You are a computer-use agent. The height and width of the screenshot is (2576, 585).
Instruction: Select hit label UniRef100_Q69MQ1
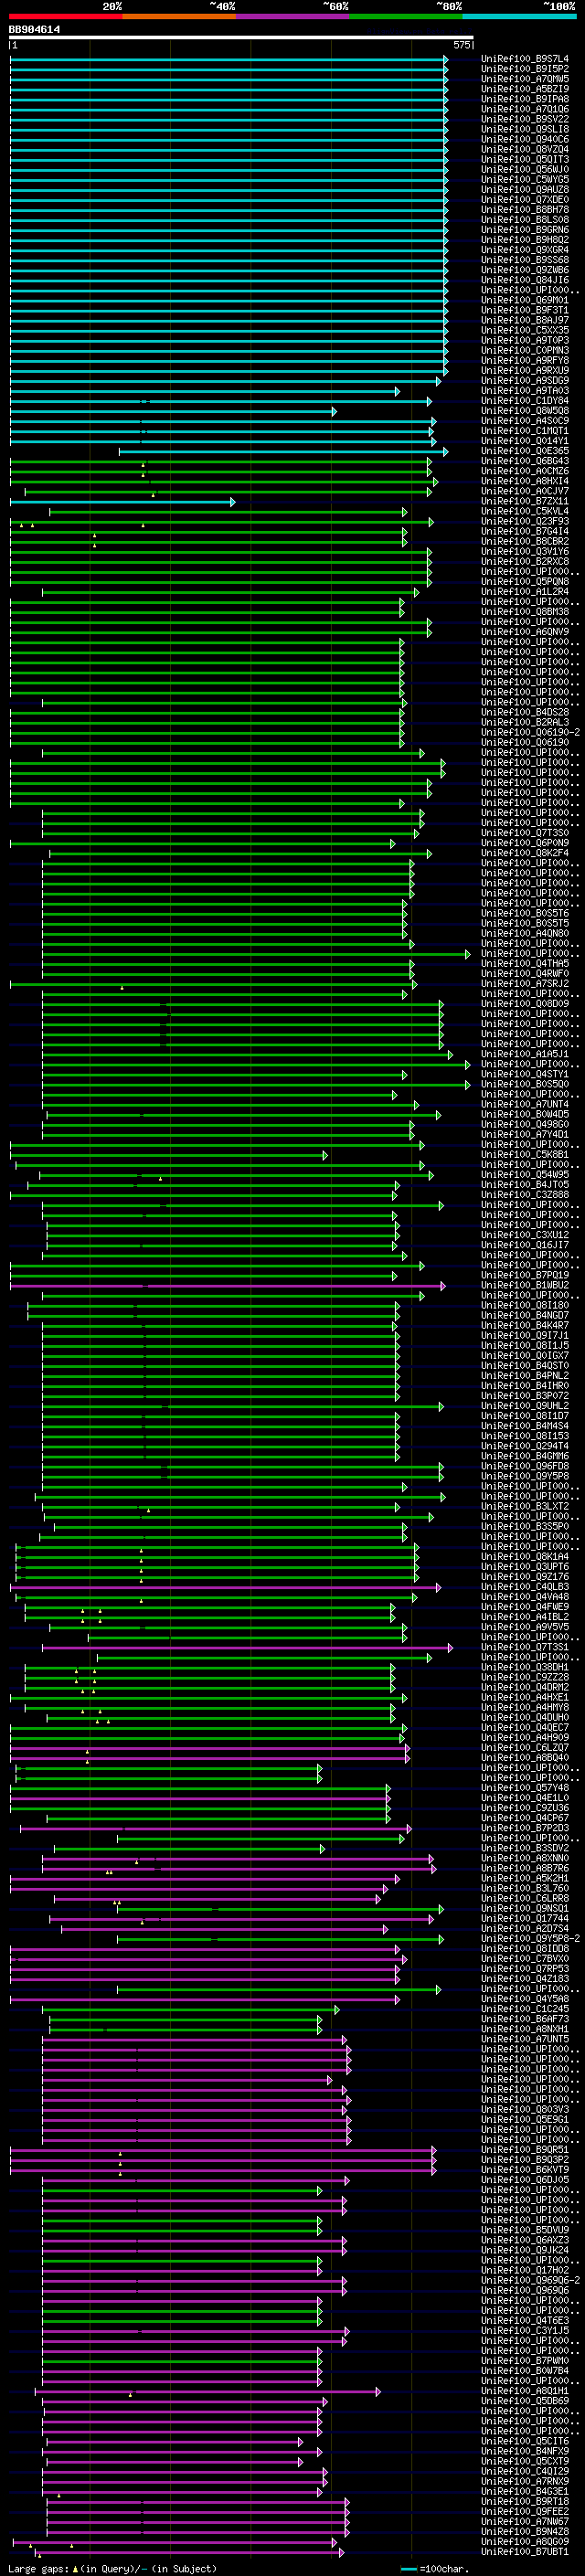pyautogui.click(x=524, y=300)
